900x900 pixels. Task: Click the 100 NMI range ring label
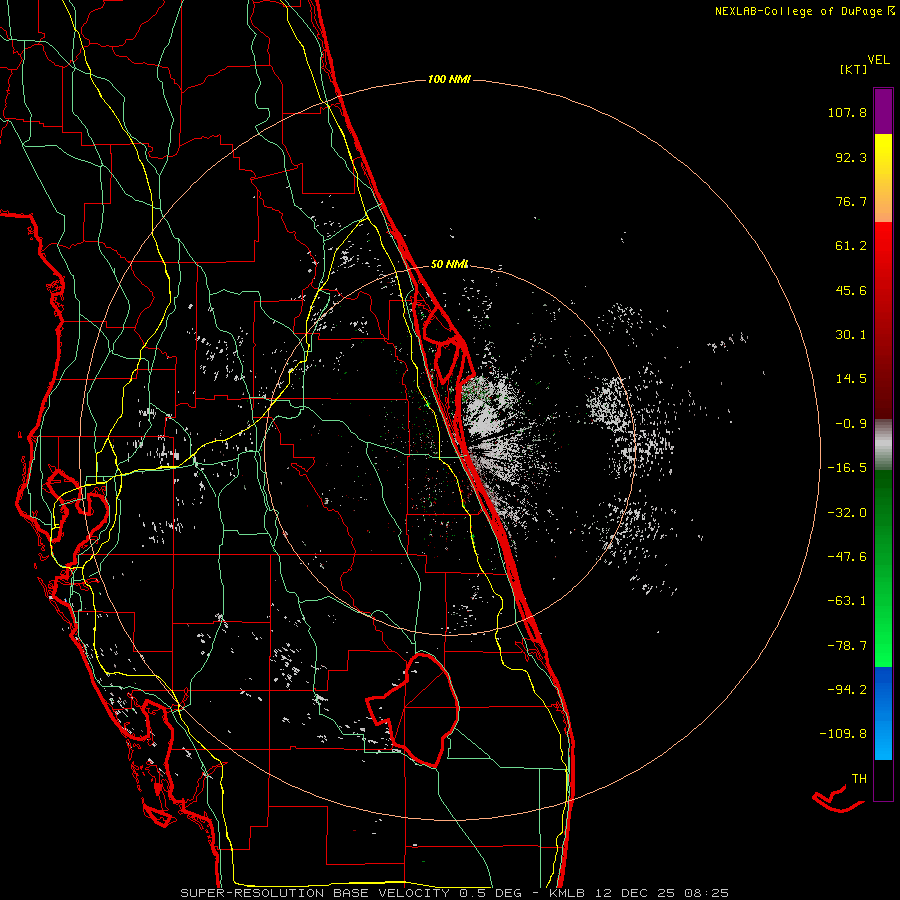click(x=449, y=79)
